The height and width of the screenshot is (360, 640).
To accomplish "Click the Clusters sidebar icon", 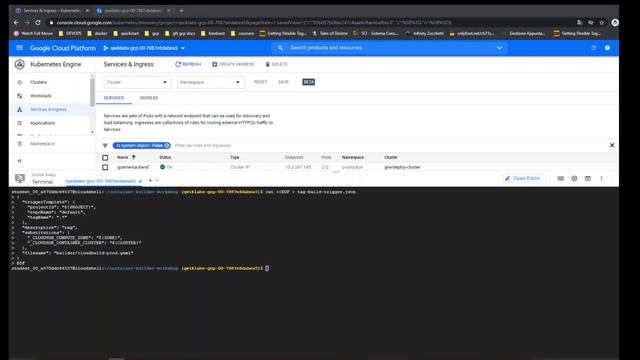I will pyautogui.click(x=19, y=82).
